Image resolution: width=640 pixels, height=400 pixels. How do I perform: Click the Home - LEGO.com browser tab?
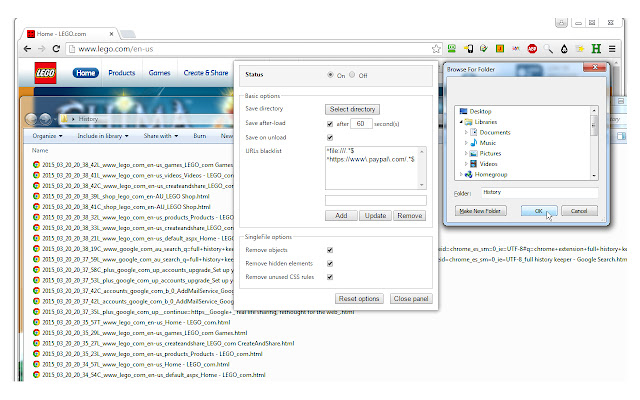(71, 34)
